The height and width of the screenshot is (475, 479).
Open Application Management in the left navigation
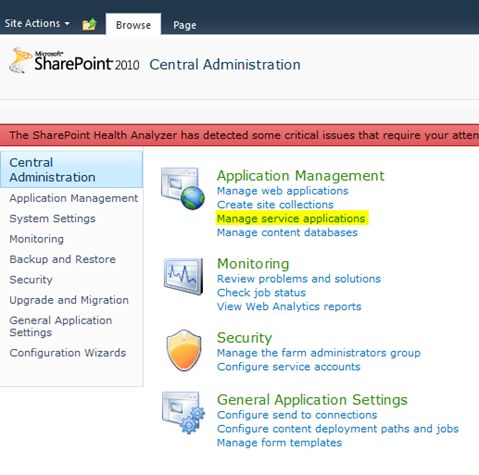(x=74, y=198)
